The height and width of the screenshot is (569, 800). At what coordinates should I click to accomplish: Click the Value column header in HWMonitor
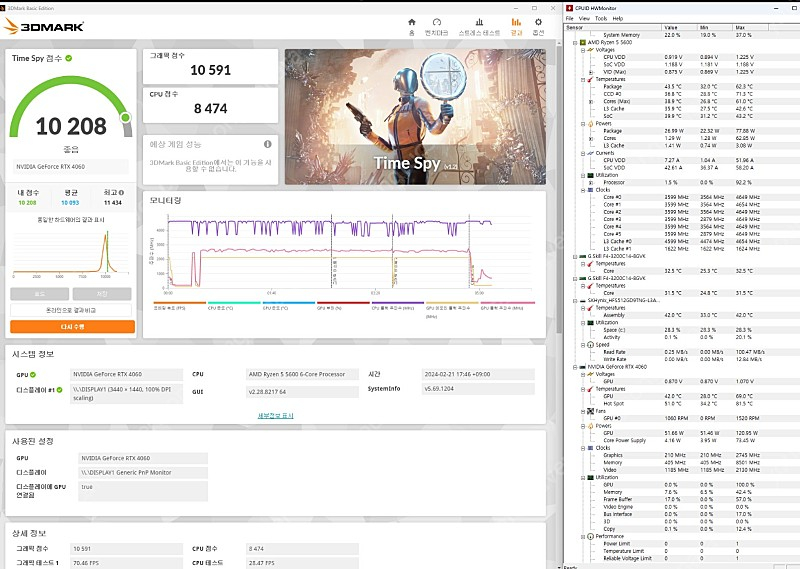tap(680, 27)
